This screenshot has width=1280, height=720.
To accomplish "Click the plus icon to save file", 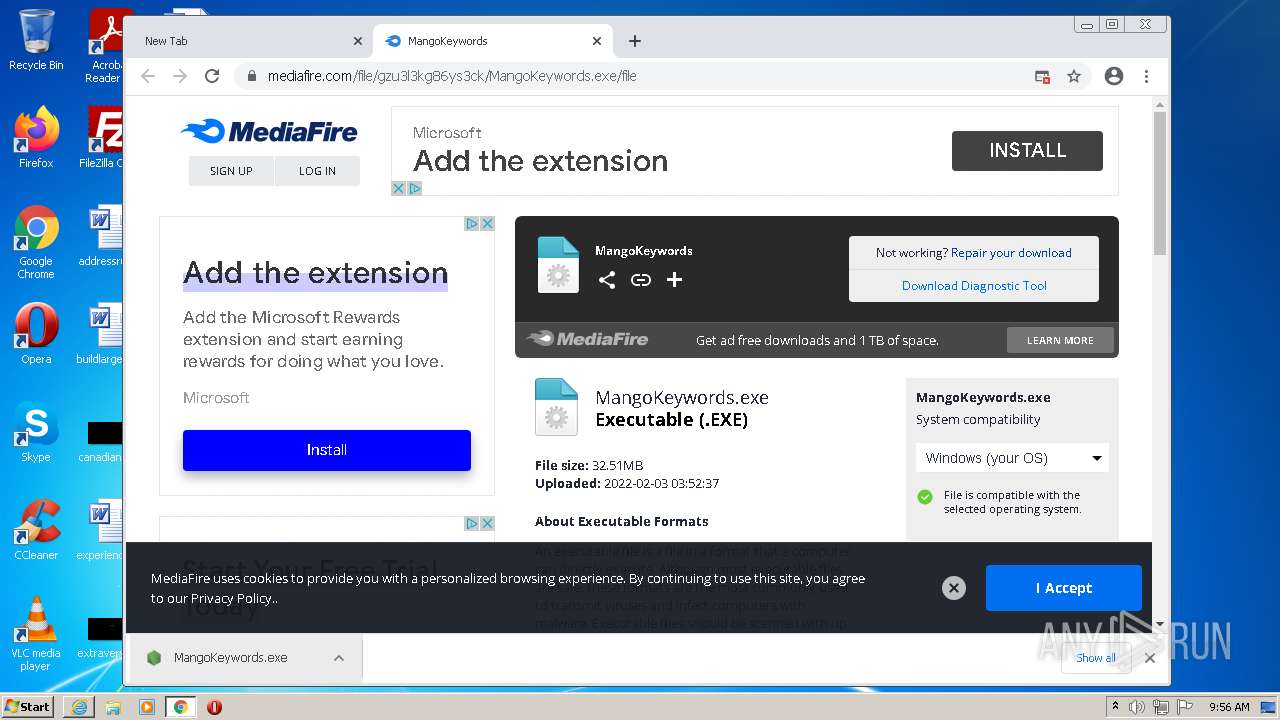I will click(675, 280).
